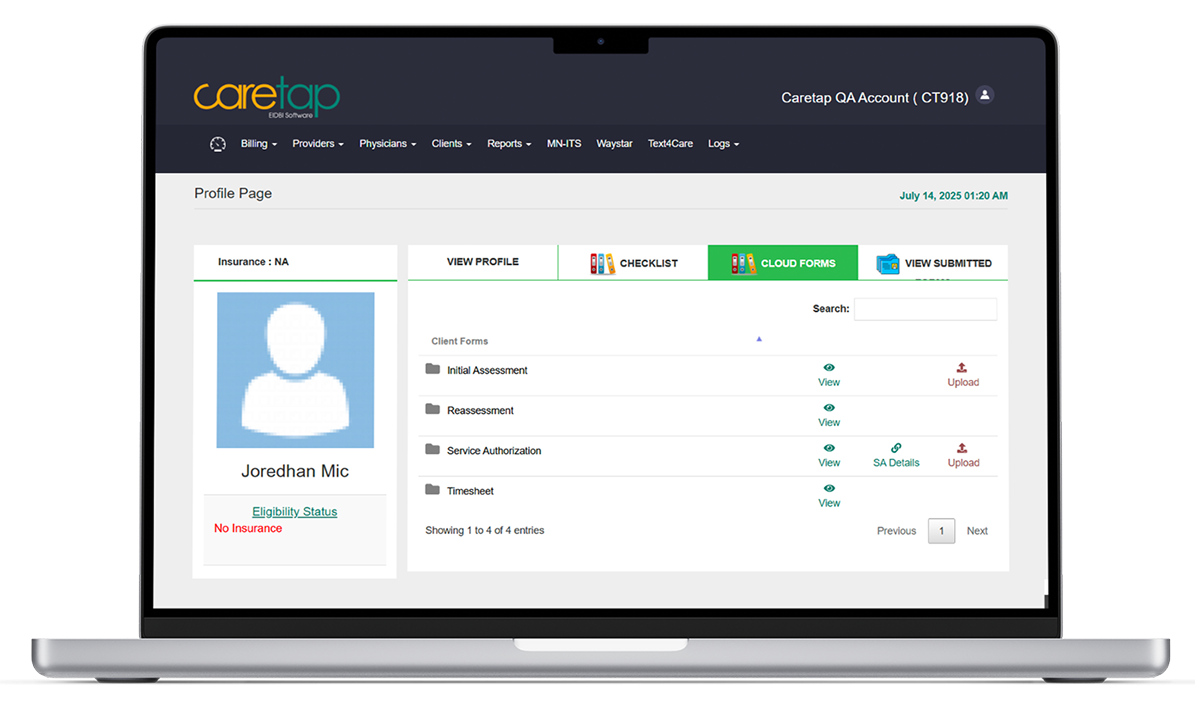Switch to the View Profile tab
This screenshot has width=1195, height=708.
482,261
